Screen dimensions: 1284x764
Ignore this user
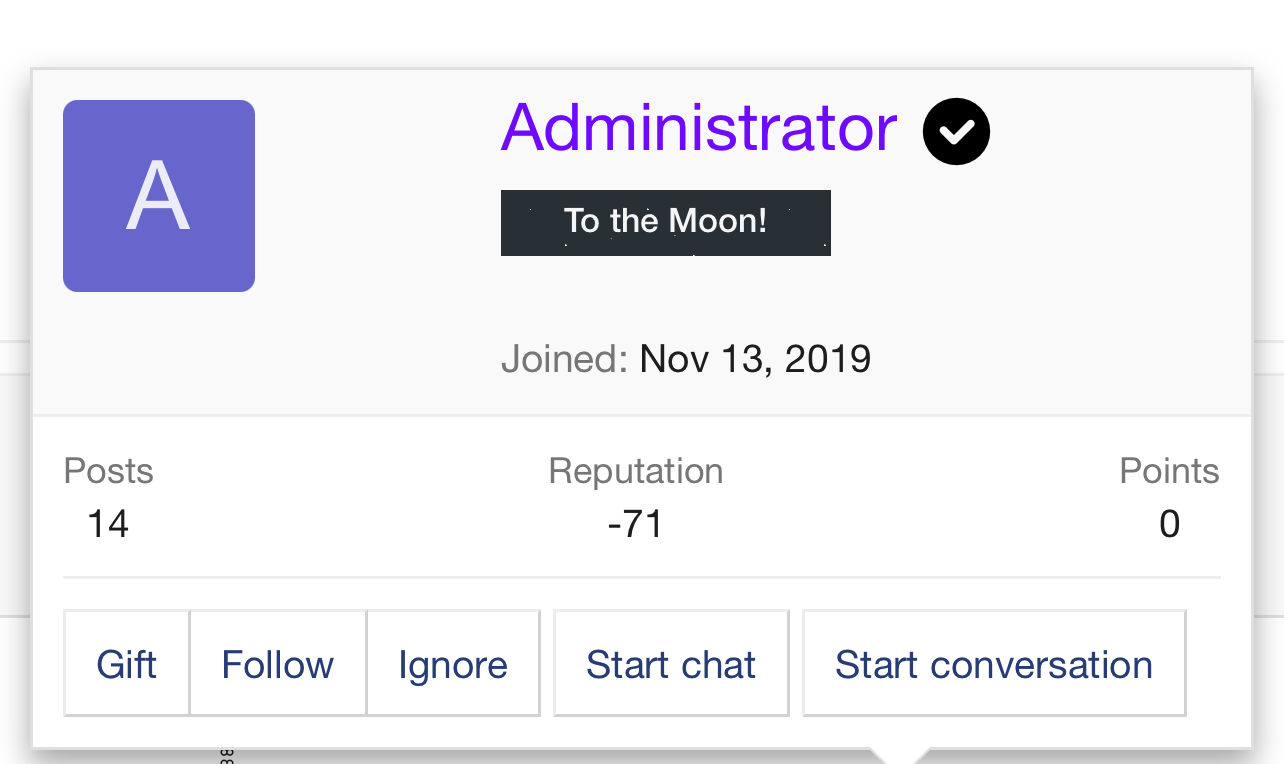(x=453, y=664)
